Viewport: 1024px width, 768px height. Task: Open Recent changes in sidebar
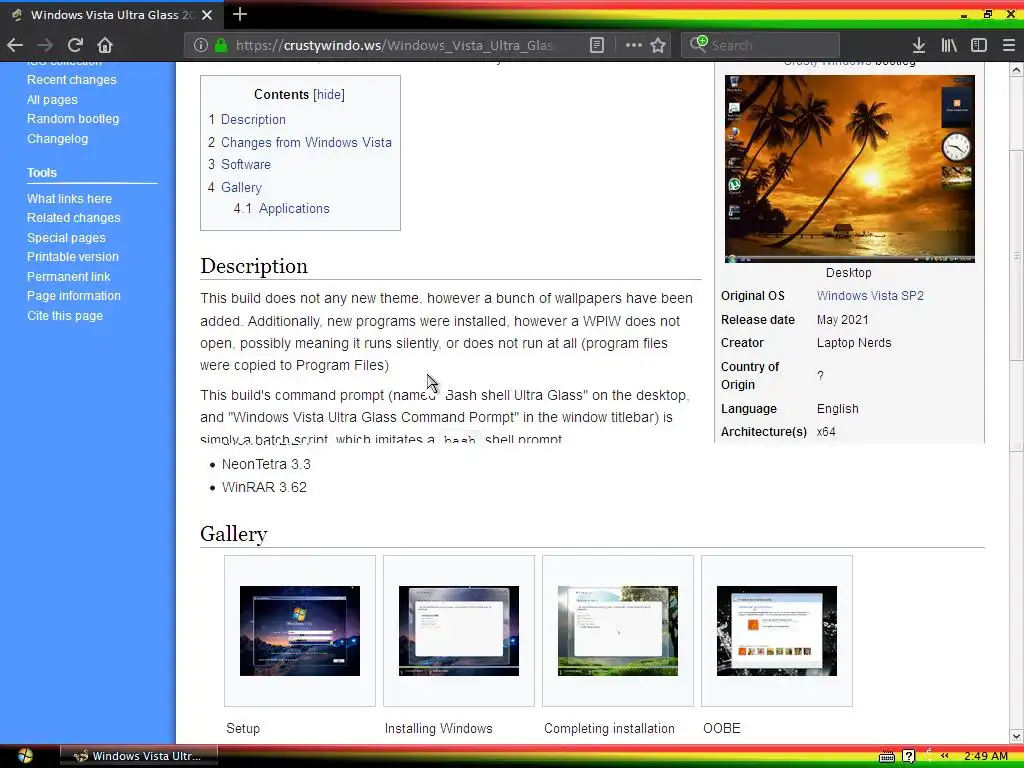[72, 80]
